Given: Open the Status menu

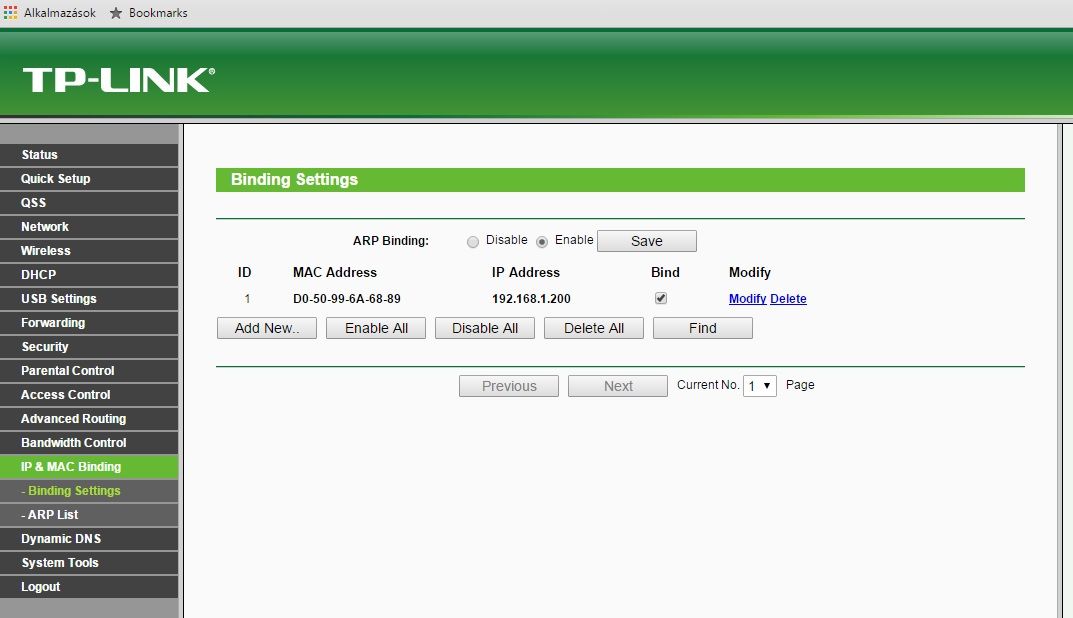Looking at the screenshot, I should 89,155.
